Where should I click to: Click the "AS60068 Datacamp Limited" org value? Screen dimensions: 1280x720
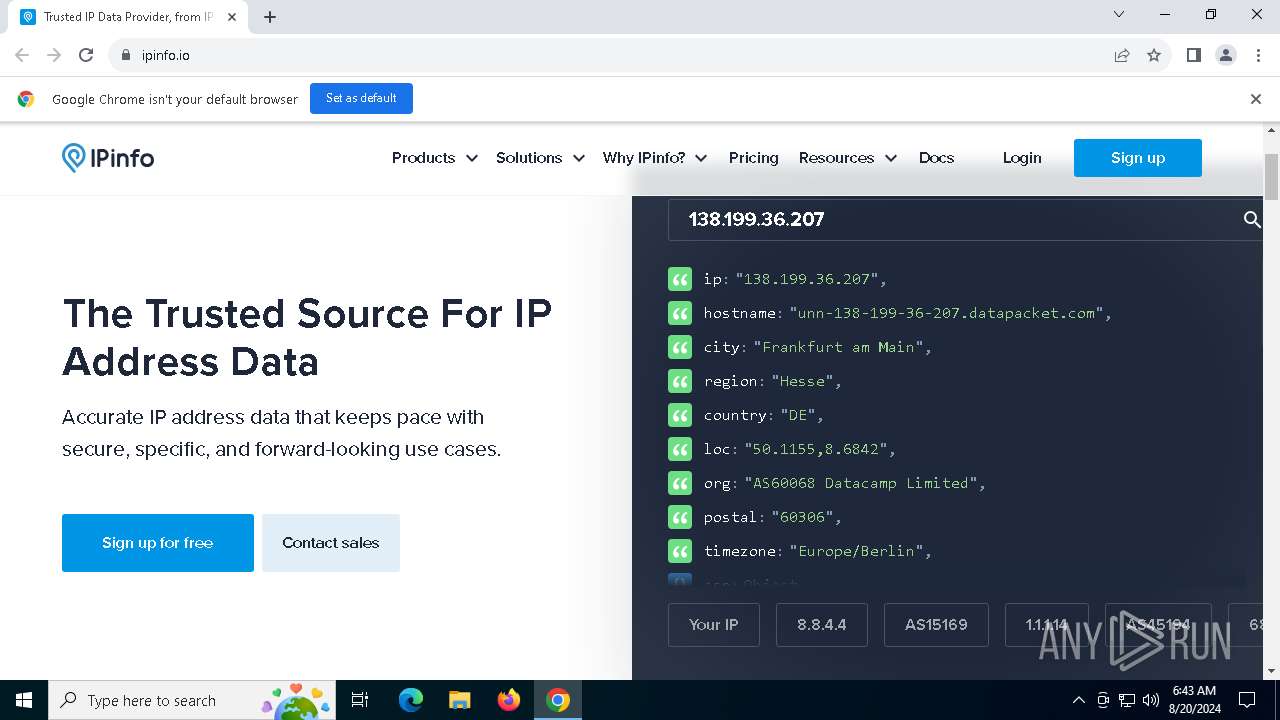click(x=861, y=483)
